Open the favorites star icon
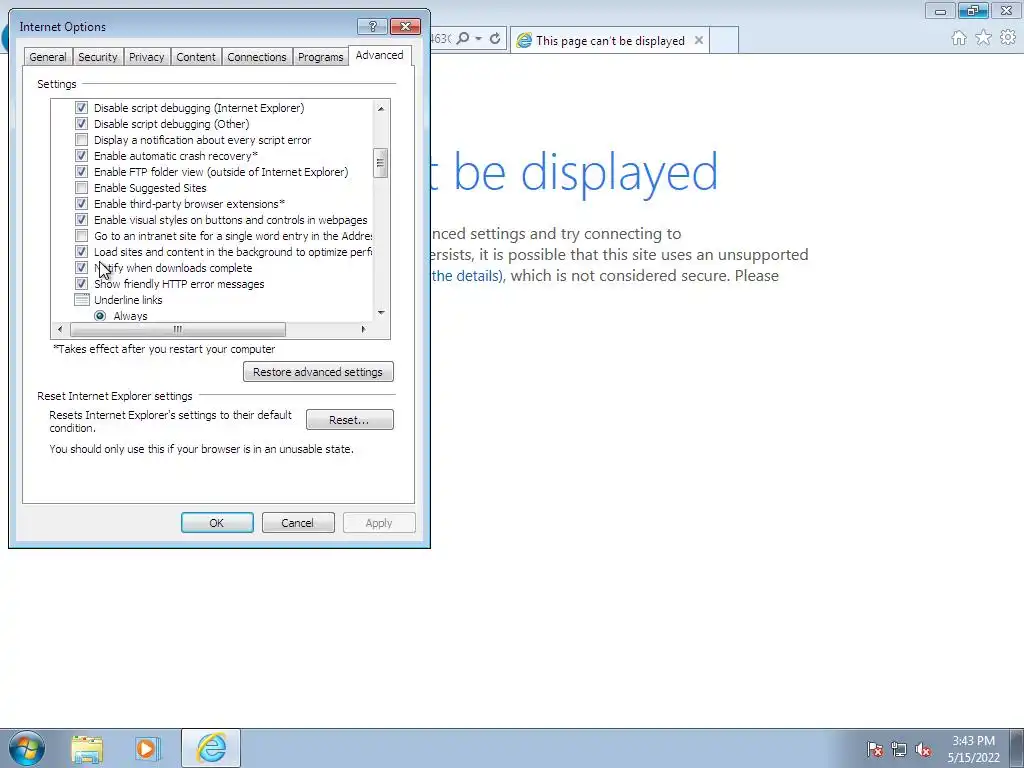1024x768 pixels. 983,38
